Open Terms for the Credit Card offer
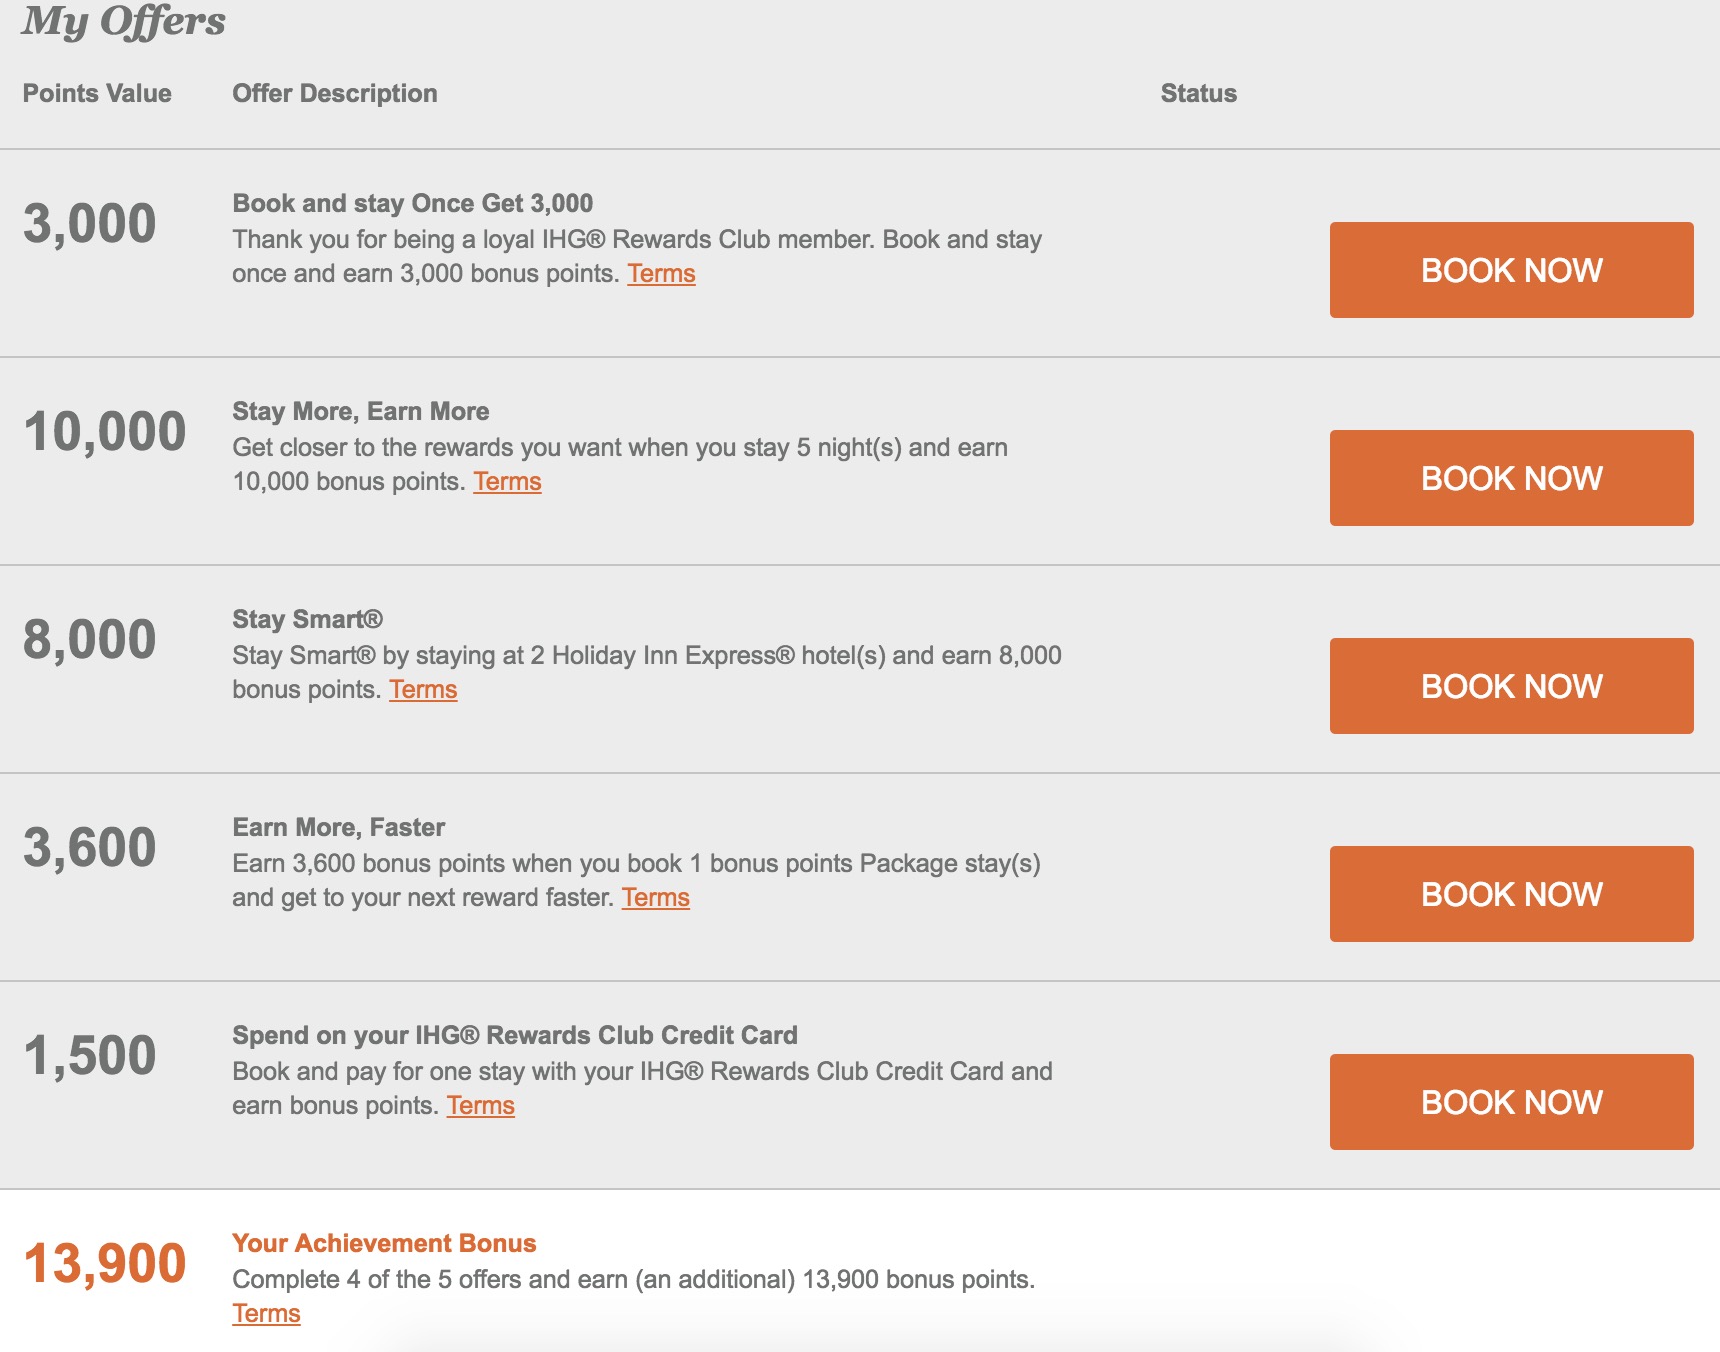This screenshot has width=1720, height=1352. click(x=480, y=1106)
